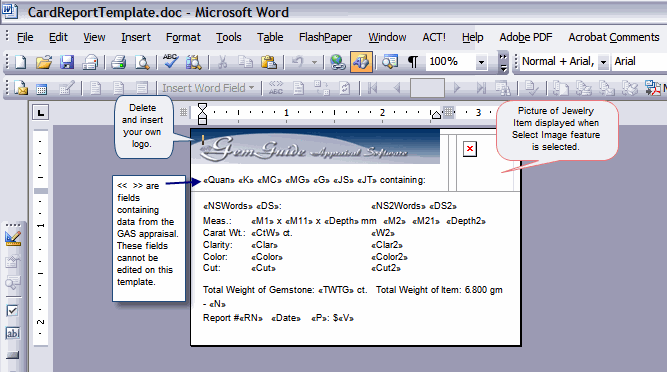The image size is (667, 372).
Task: Open the File menu
Action: [25, 37]
